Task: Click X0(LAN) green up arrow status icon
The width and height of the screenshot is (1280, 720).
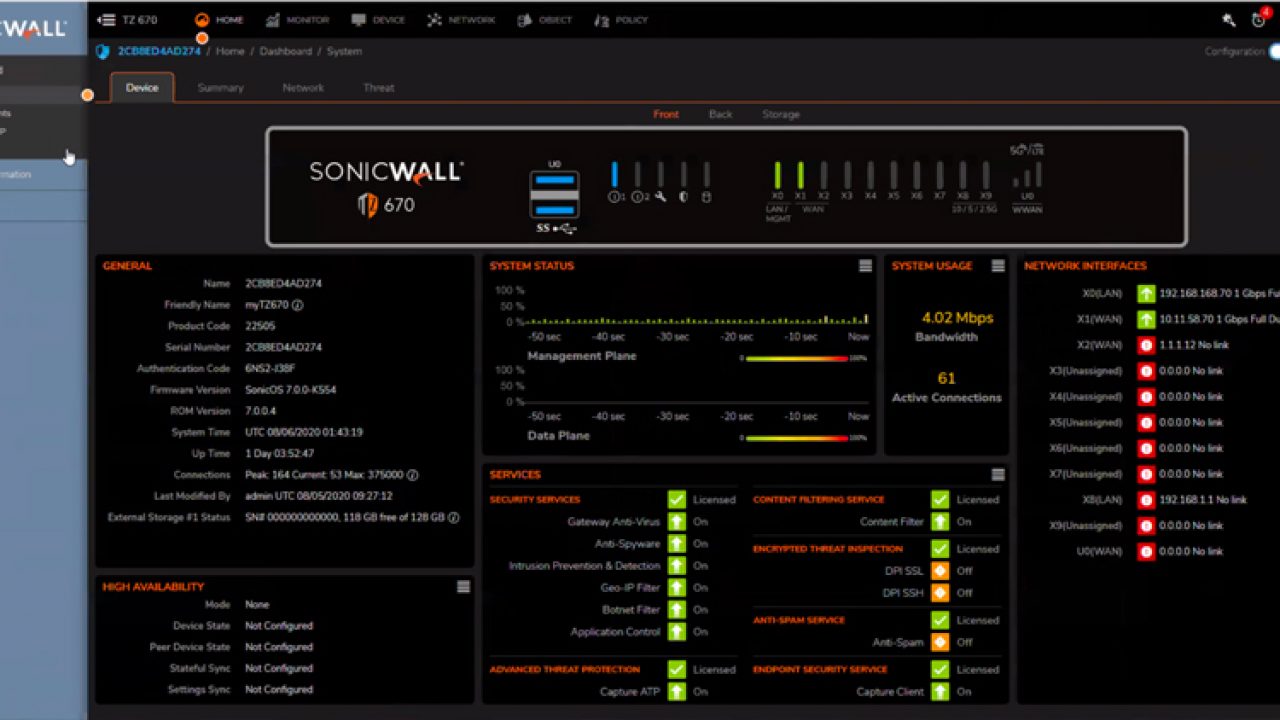Action: pyautogui.click(x=1146, y=294)
